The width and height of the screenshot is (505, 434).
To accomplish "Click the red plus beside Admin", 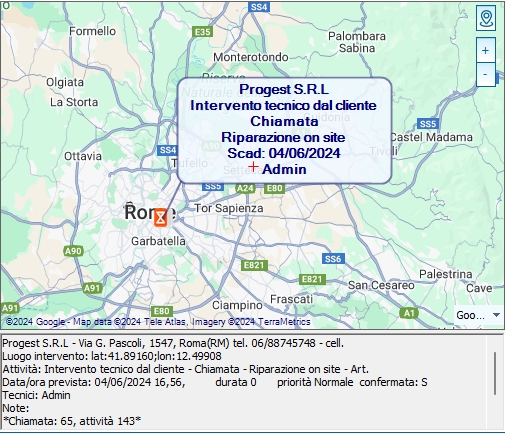I will [253, 167].
